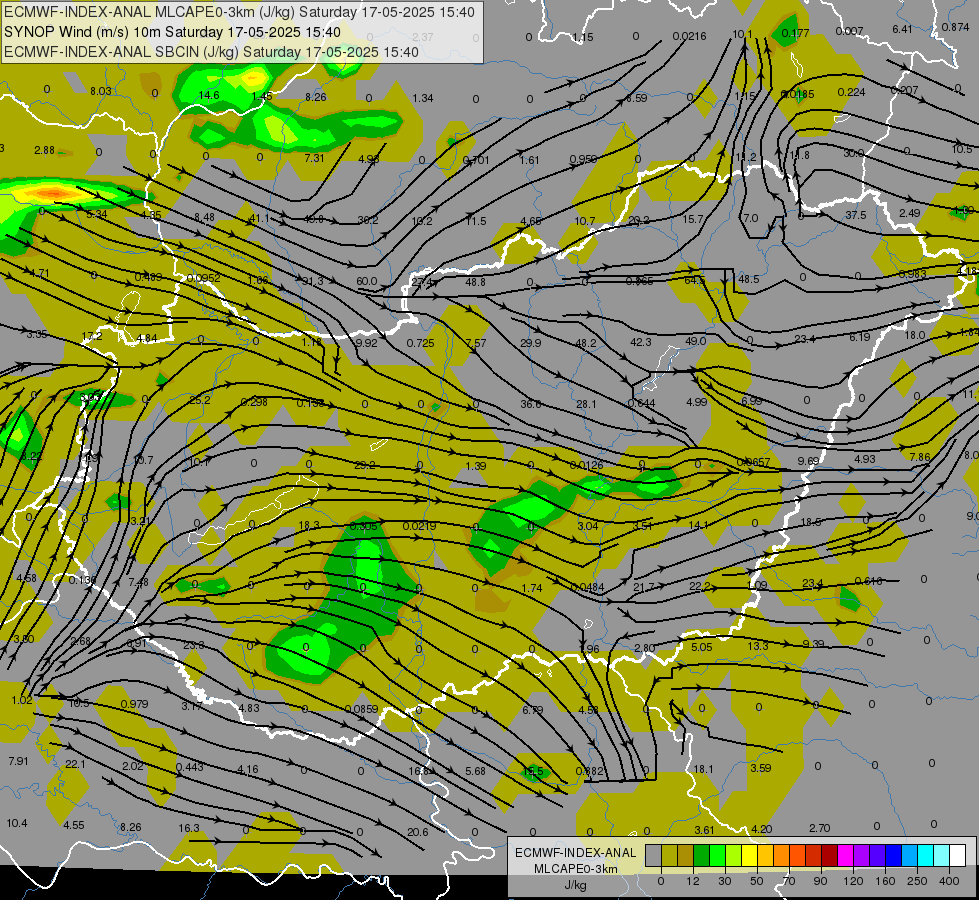
Task: Click the legend tick label '50'
Action: (757, 881)
